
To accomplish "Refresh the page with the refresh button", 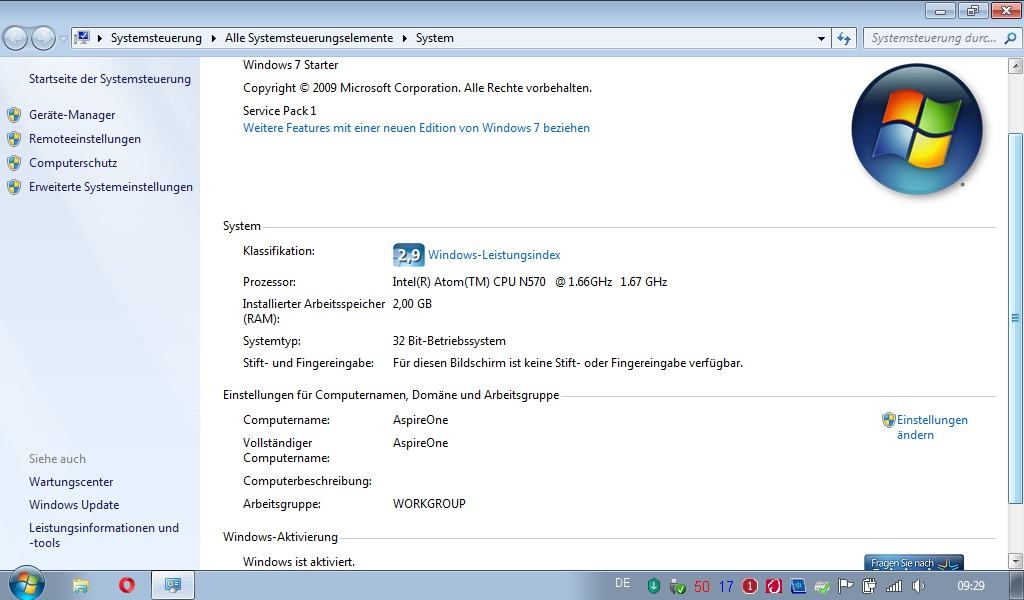I will point(844,39).
